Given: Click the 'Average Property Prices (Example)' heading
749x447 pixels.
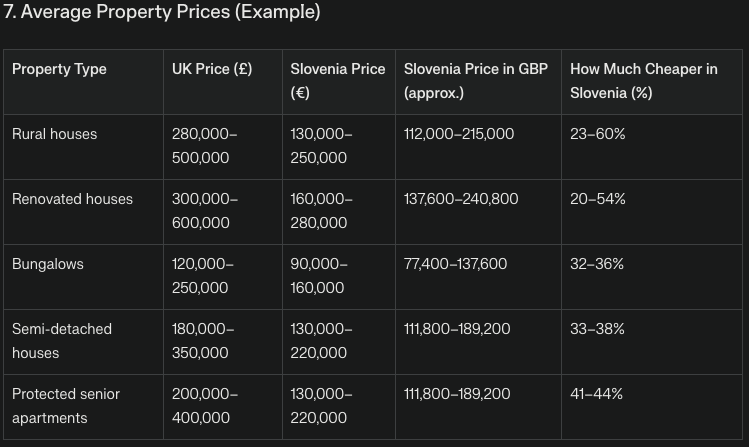Looking at the screenshot, I should pos(161,13).
